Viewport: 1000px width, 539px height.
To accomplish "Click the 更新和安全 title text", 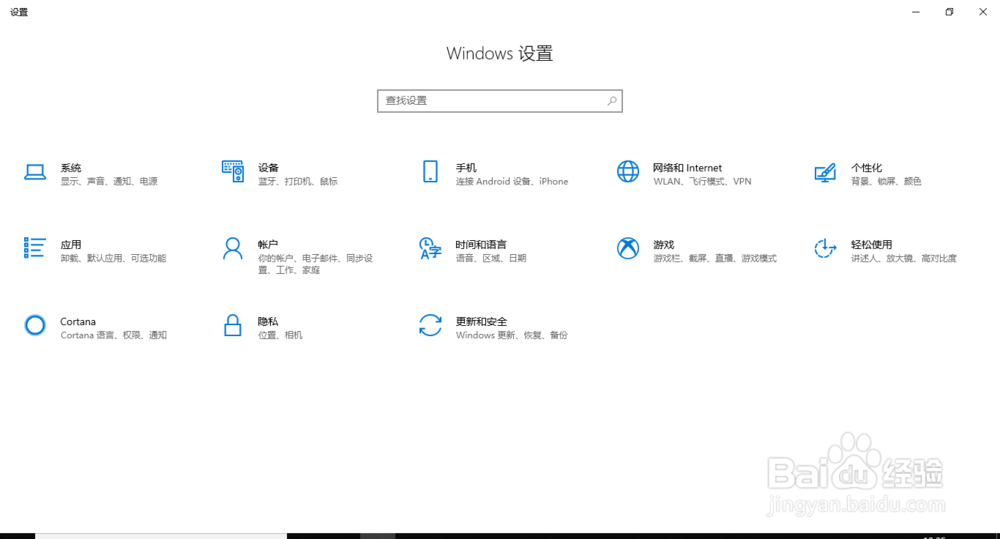I will tap(481, 321).
